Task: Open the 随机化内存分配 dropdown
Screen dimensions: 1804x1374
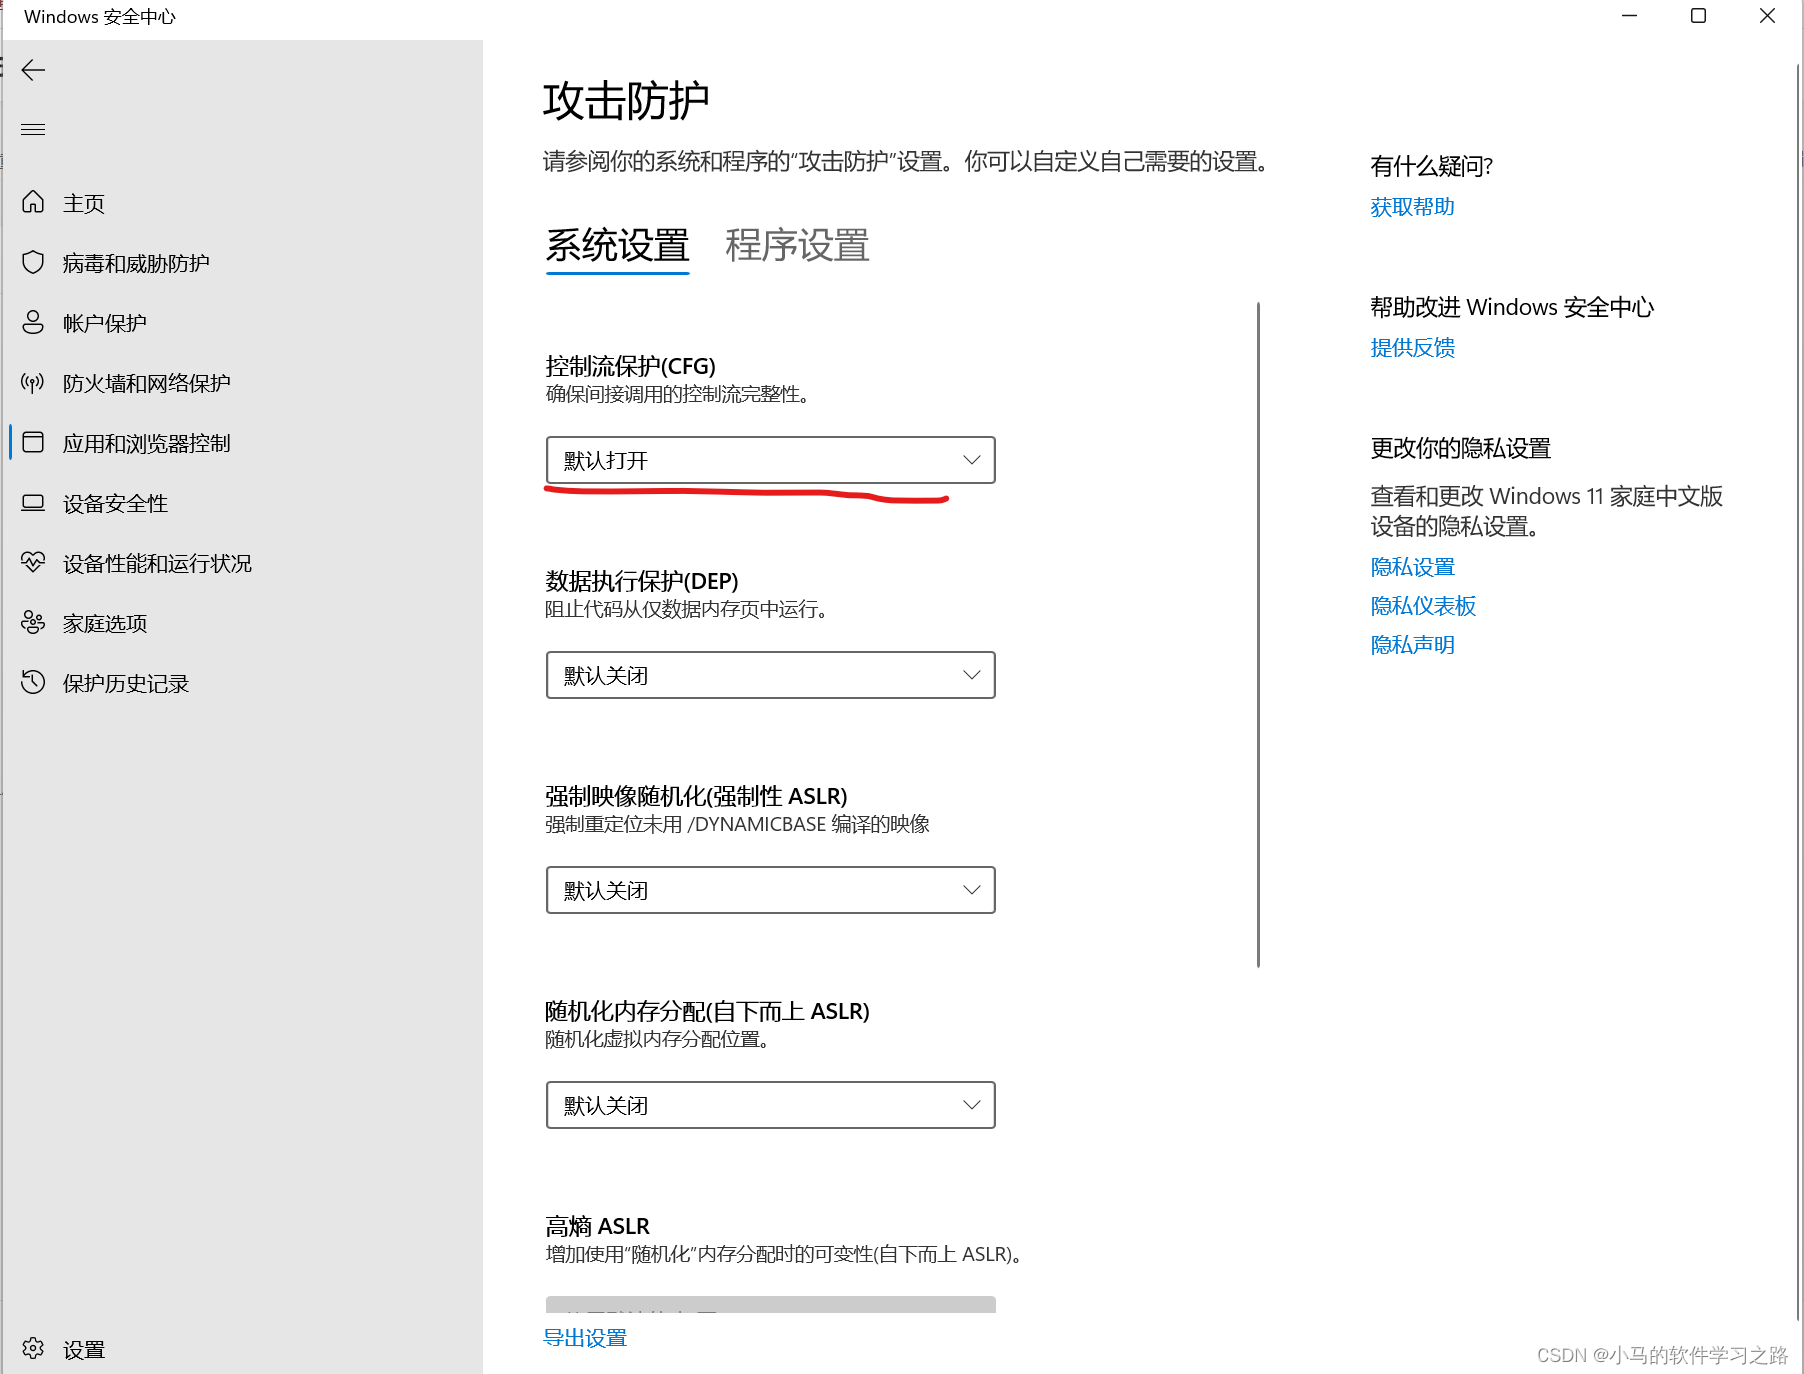Action: pos(771,1105)
